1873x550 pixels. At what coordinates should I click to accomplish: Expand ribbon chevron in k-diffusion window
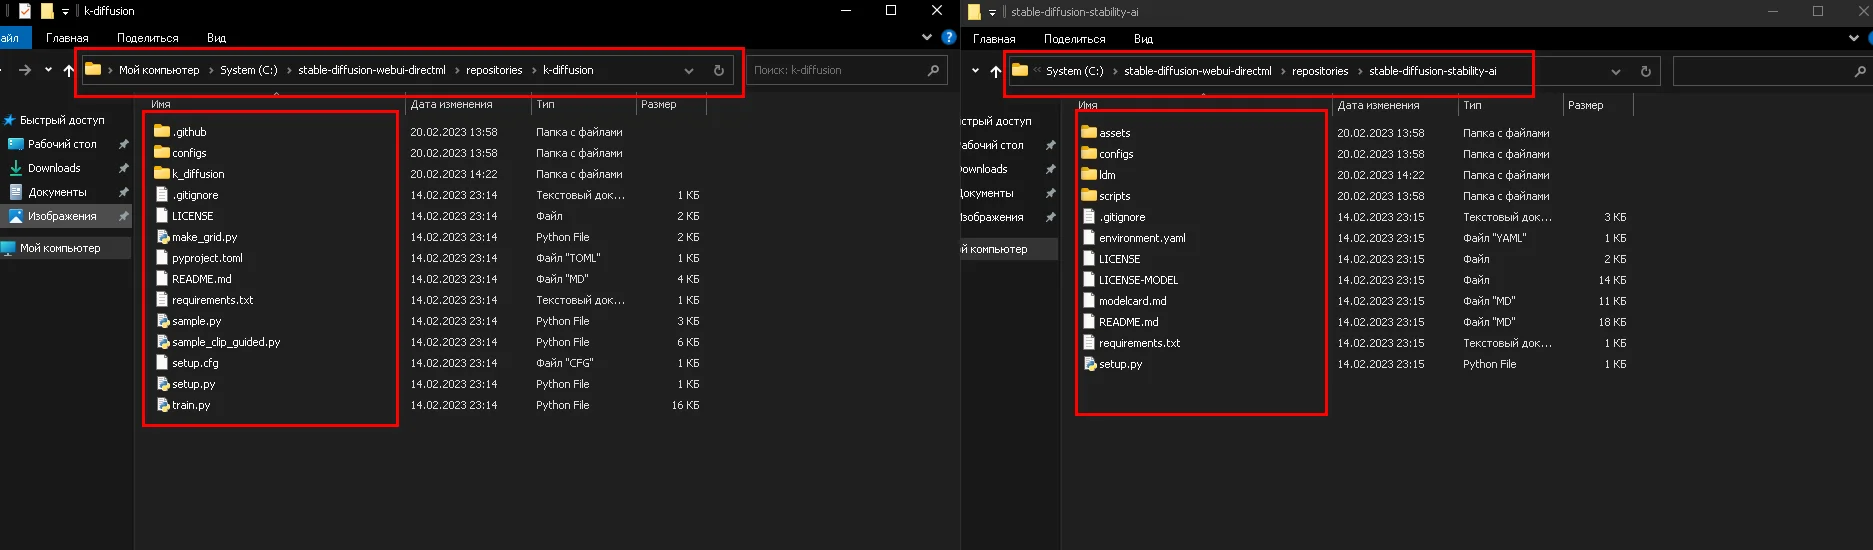[x=926, y=37]
